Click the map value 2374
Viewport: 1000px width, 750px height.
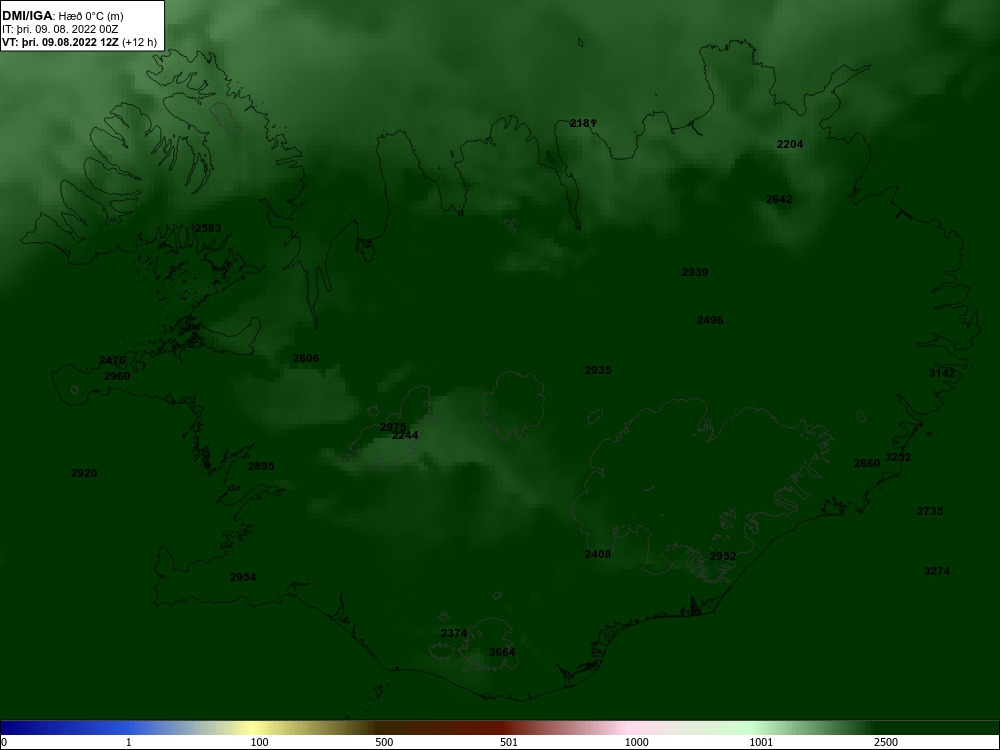454,633
